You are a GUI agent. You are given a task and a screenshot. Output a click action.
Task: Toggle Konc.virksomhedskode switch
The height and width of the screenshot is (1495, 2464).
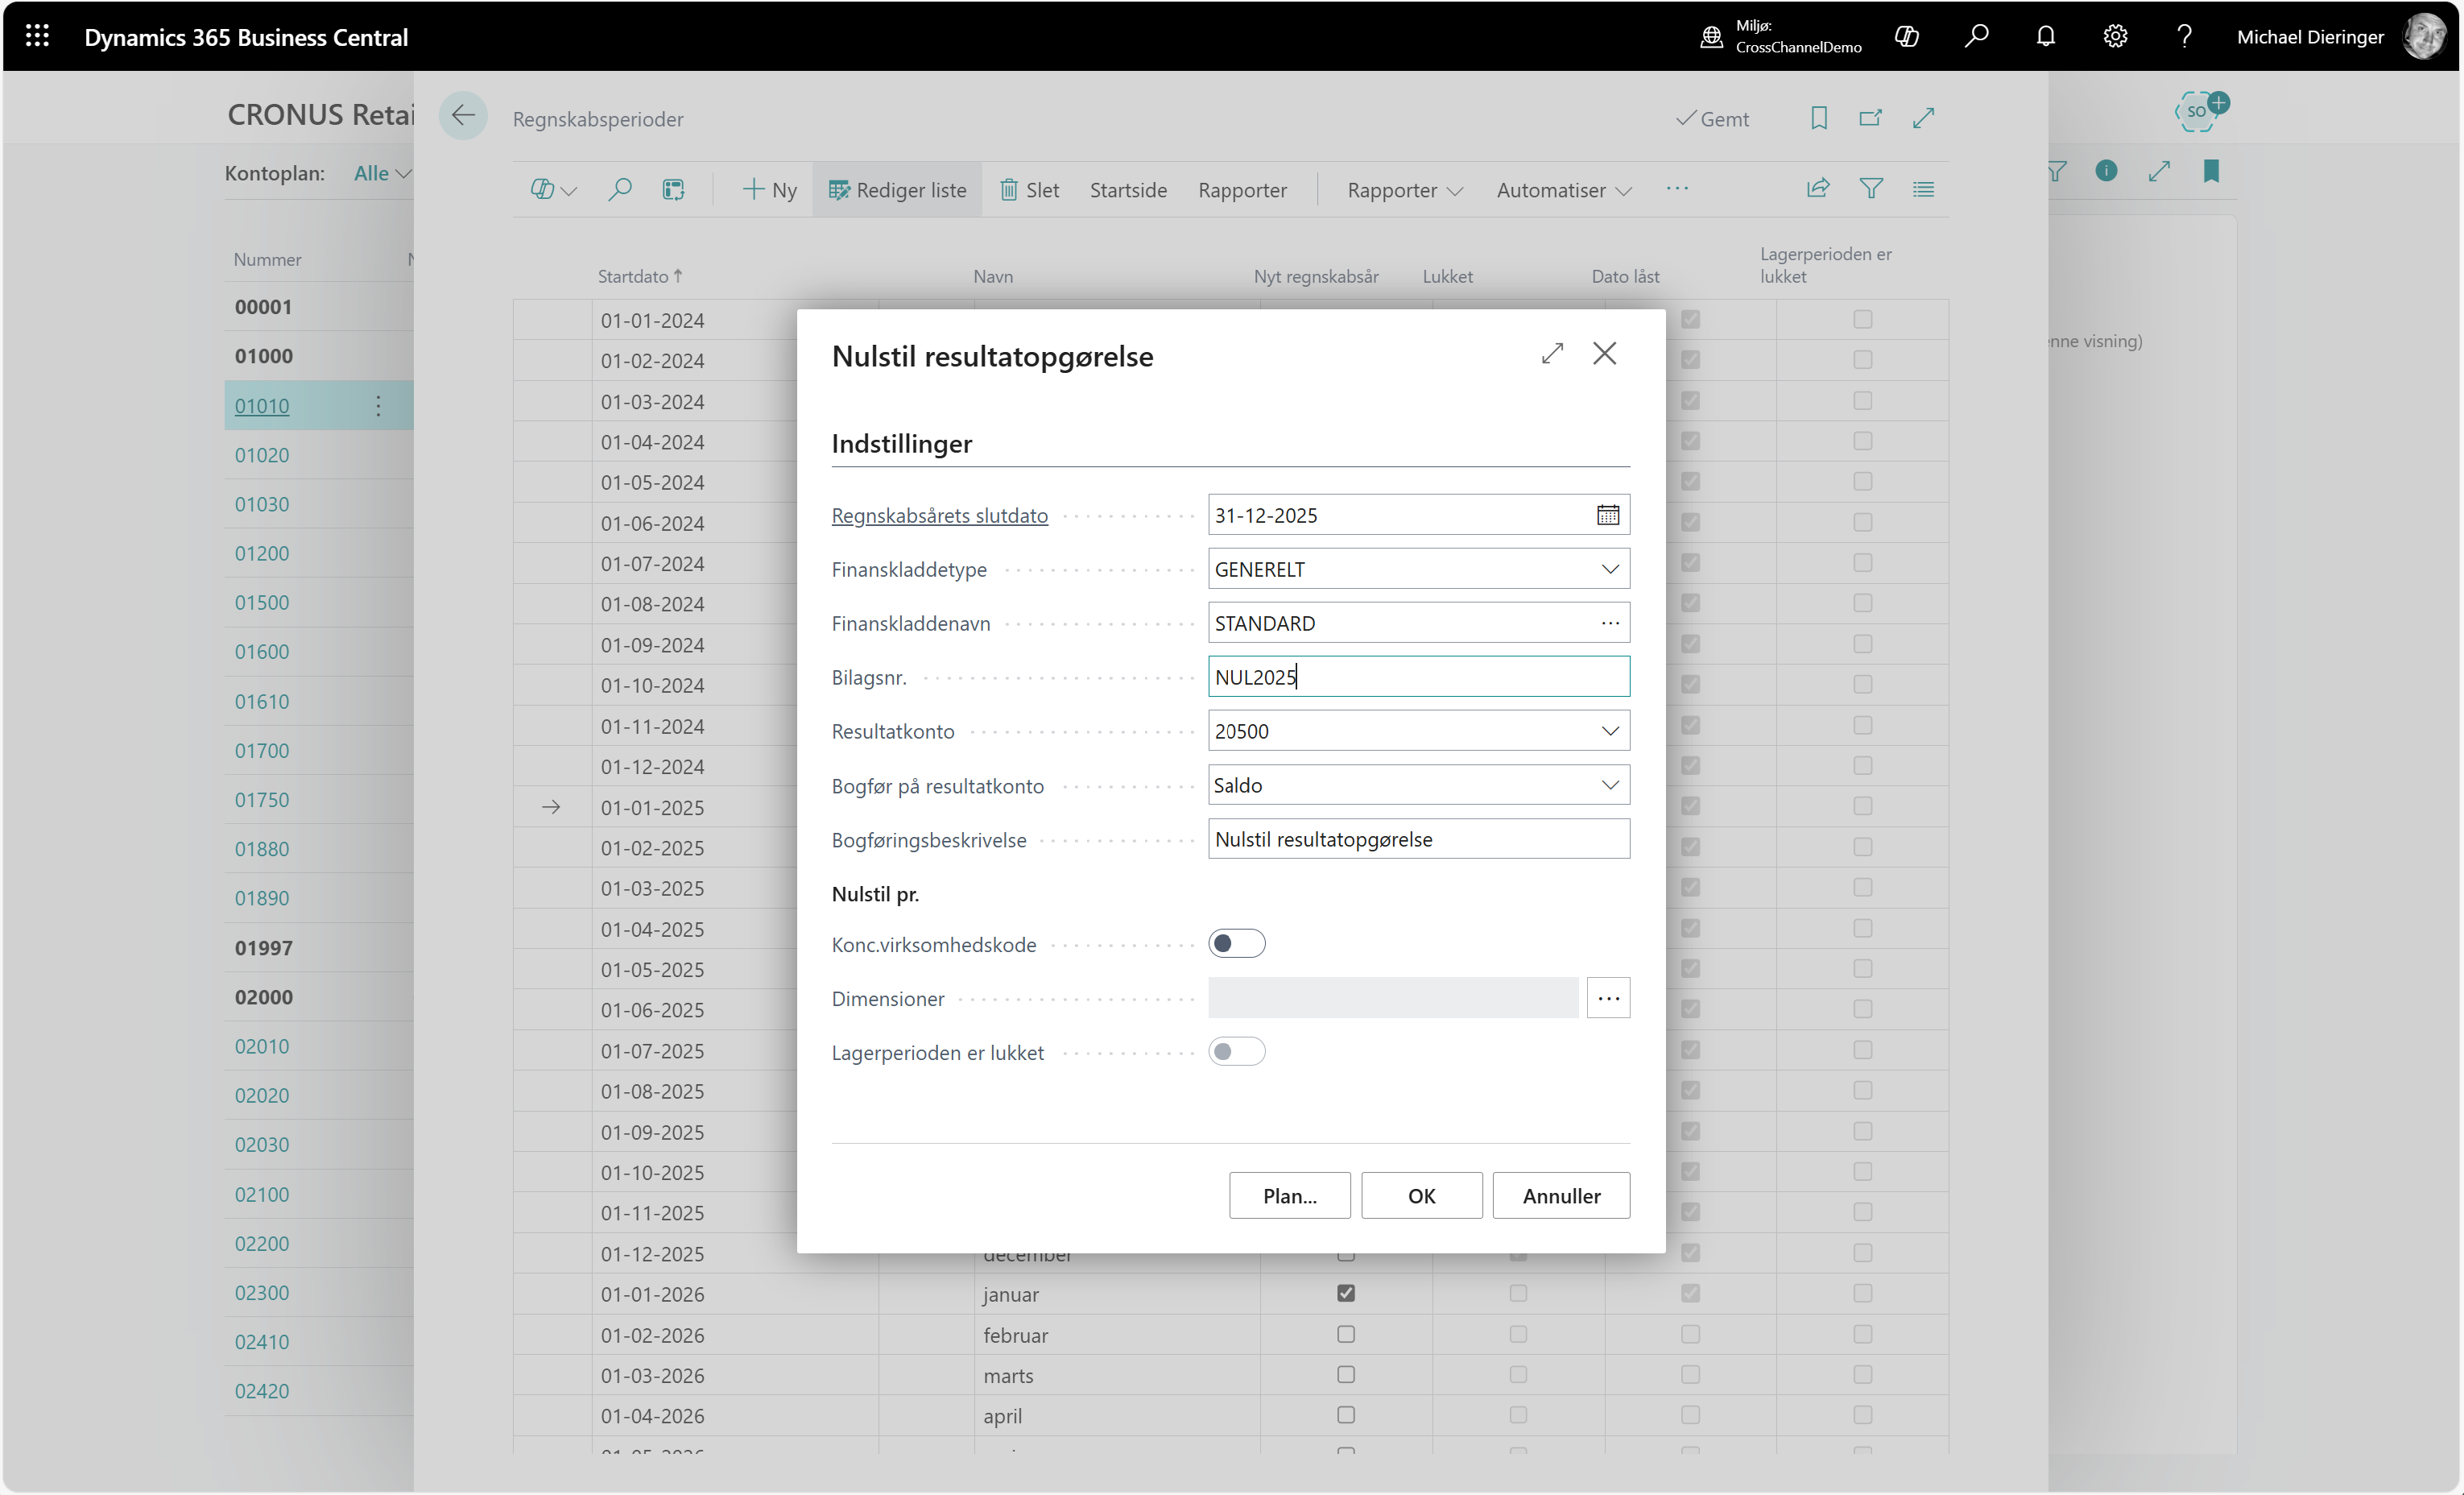click(1236, 944)
